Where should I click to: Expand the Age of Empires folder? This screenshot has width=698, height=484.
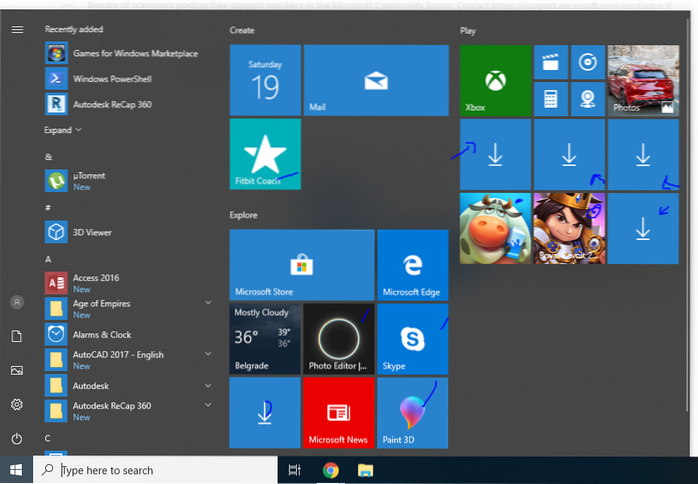pyautogui.click(x=208, y=302)
